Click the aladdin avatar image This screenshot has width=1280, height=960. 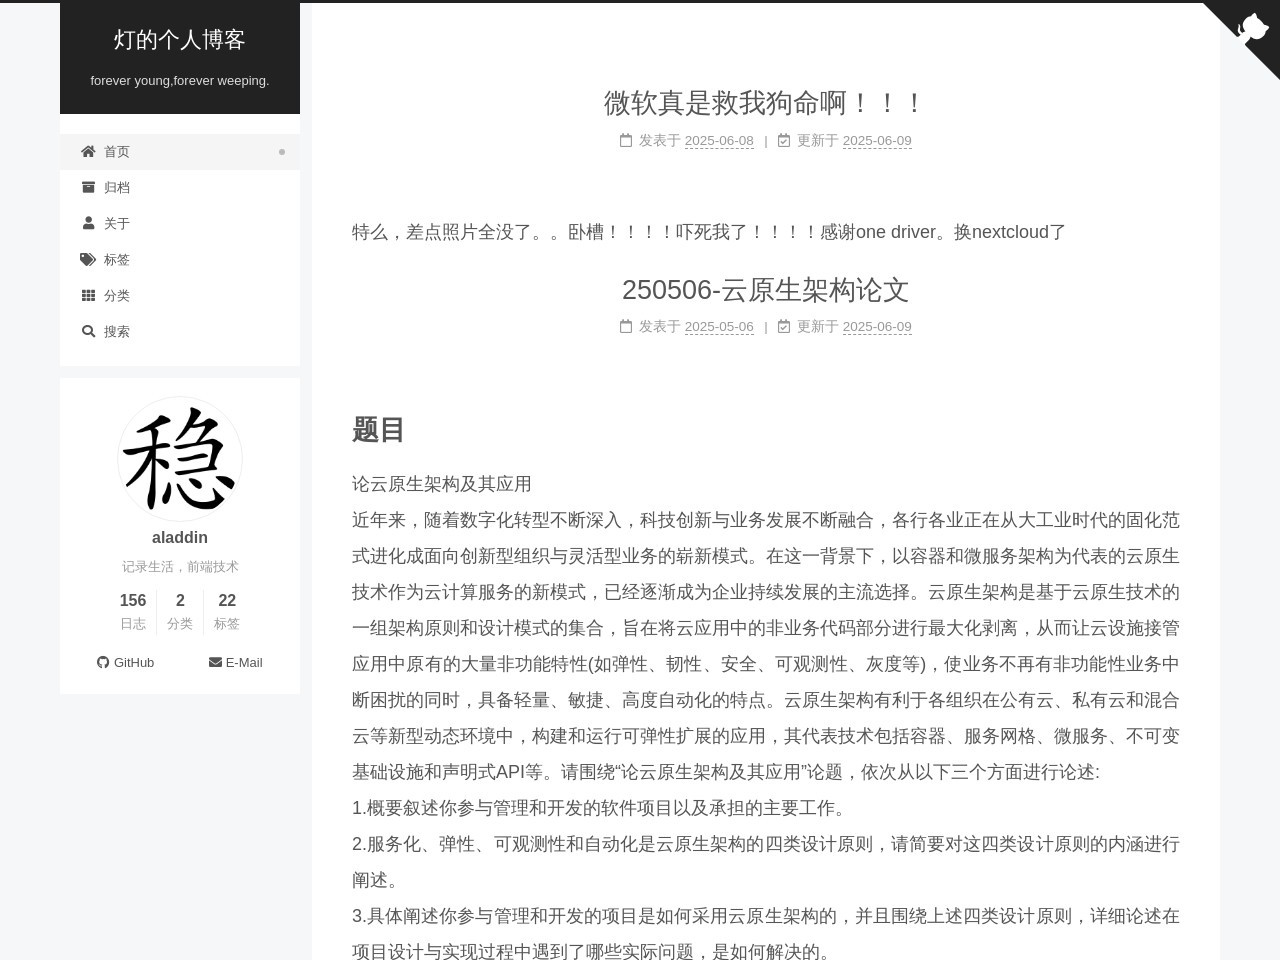tap(179, 459)
